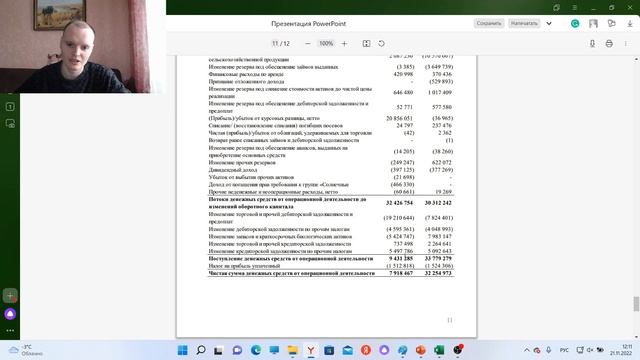
Task: Click the numbered tab counter icon in sidebar
Action: [10, 107]
